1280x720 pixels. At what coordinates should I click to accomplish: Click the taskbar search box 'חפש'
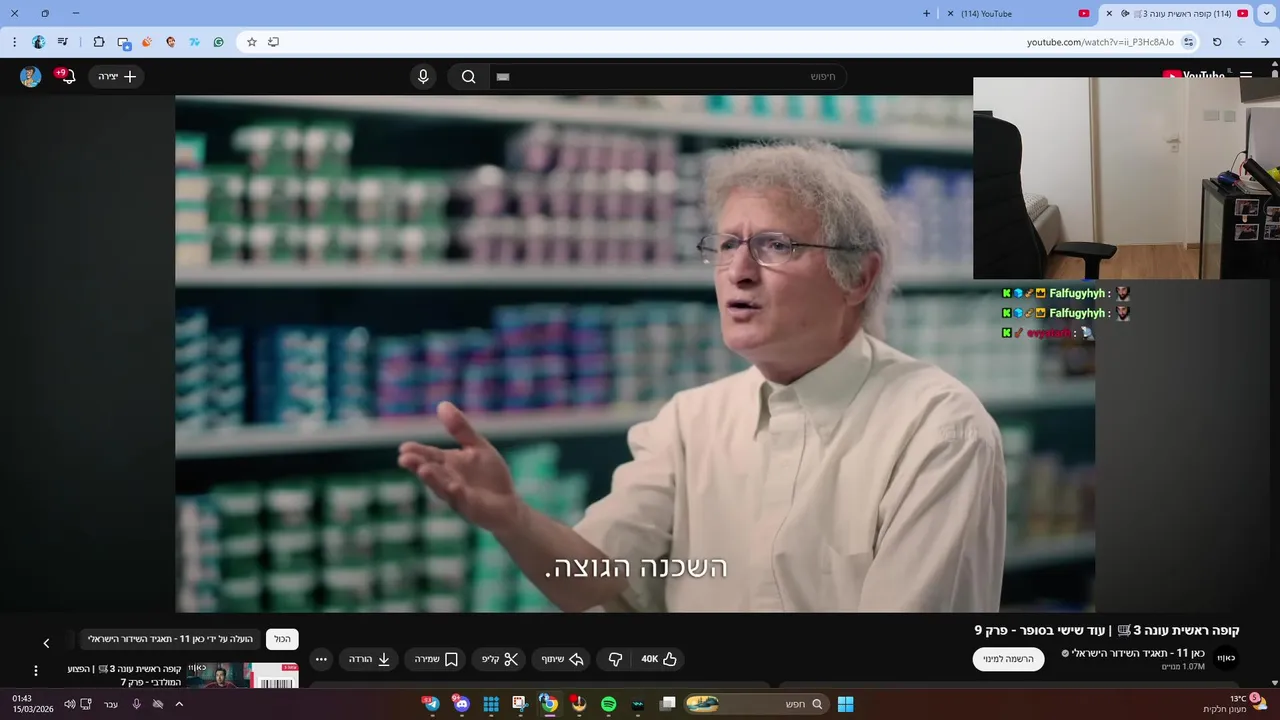tap(755, 704)
